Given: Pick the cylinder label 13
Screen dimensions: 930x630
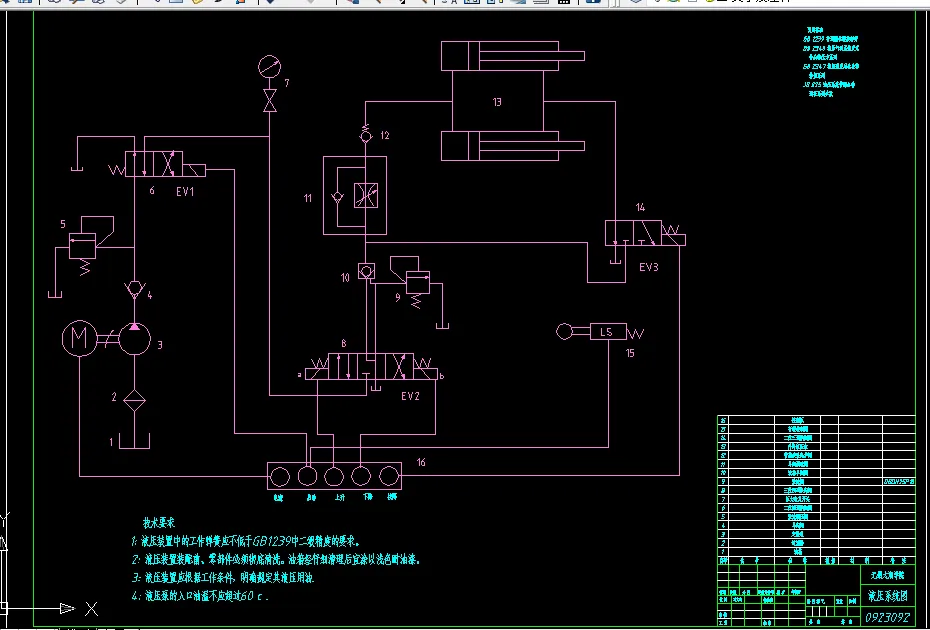Looking at the screenshot, I should (x=497, y=102).
